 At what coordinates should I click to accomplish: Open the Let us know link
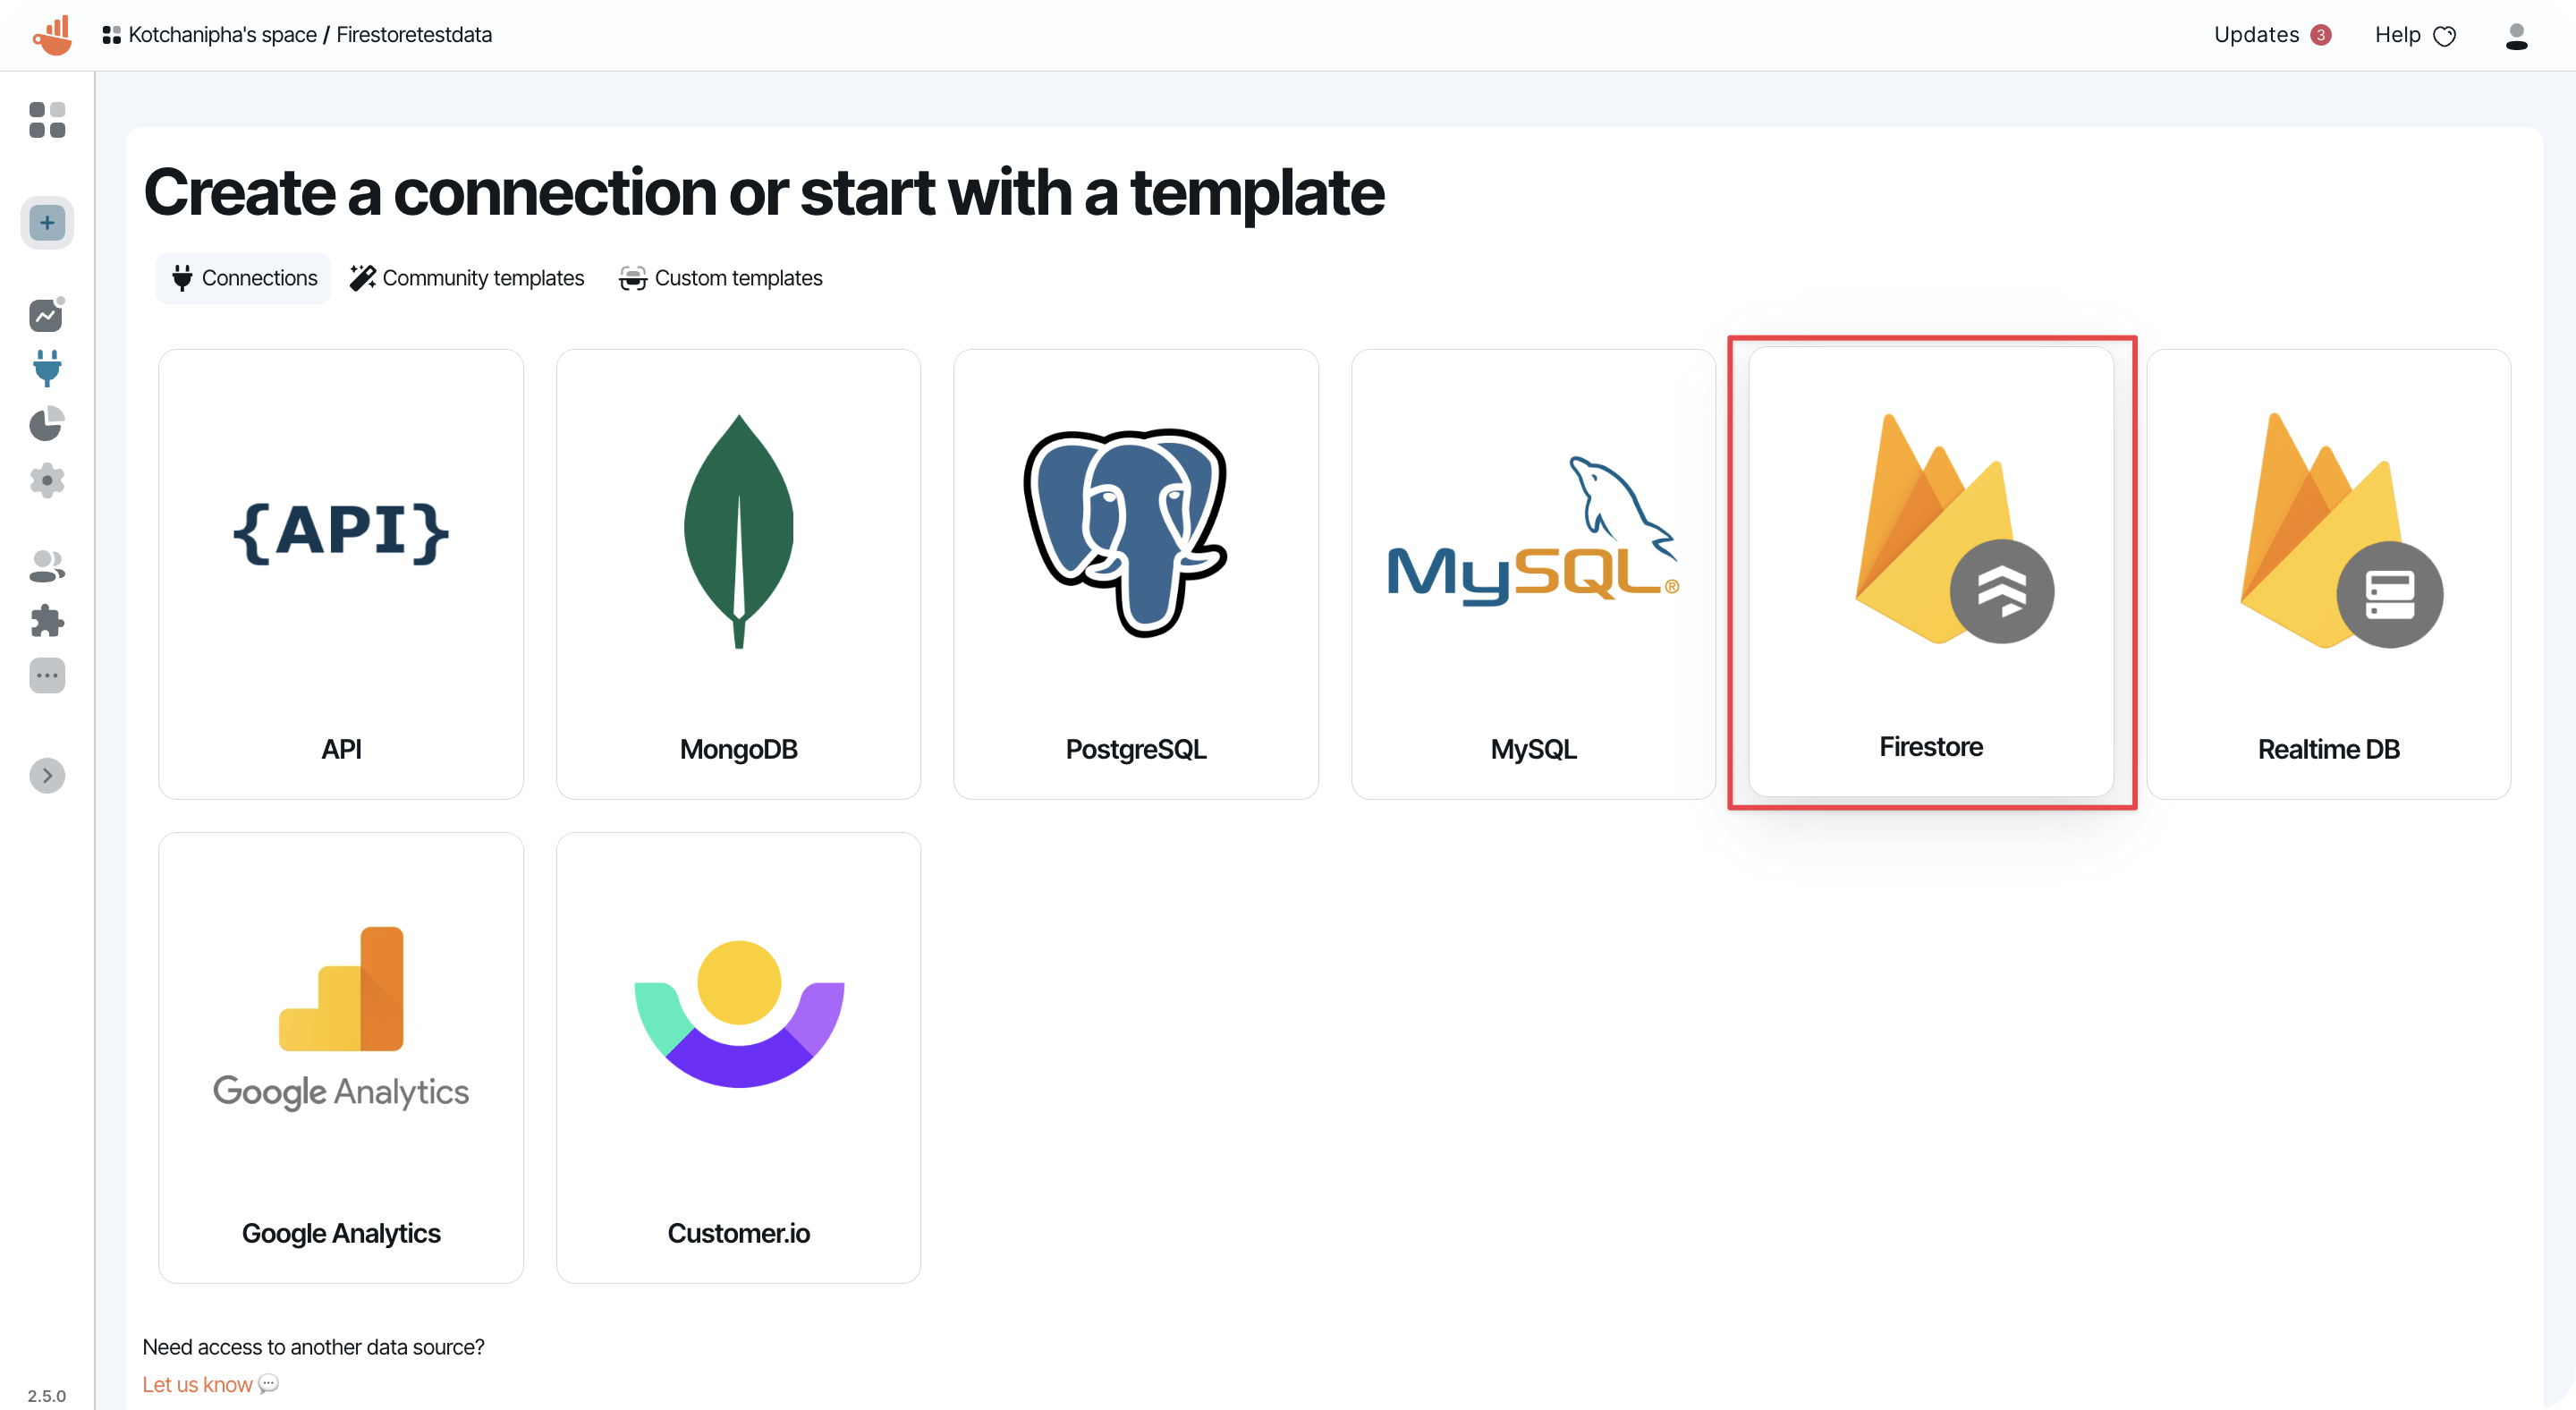[197, 1383]
